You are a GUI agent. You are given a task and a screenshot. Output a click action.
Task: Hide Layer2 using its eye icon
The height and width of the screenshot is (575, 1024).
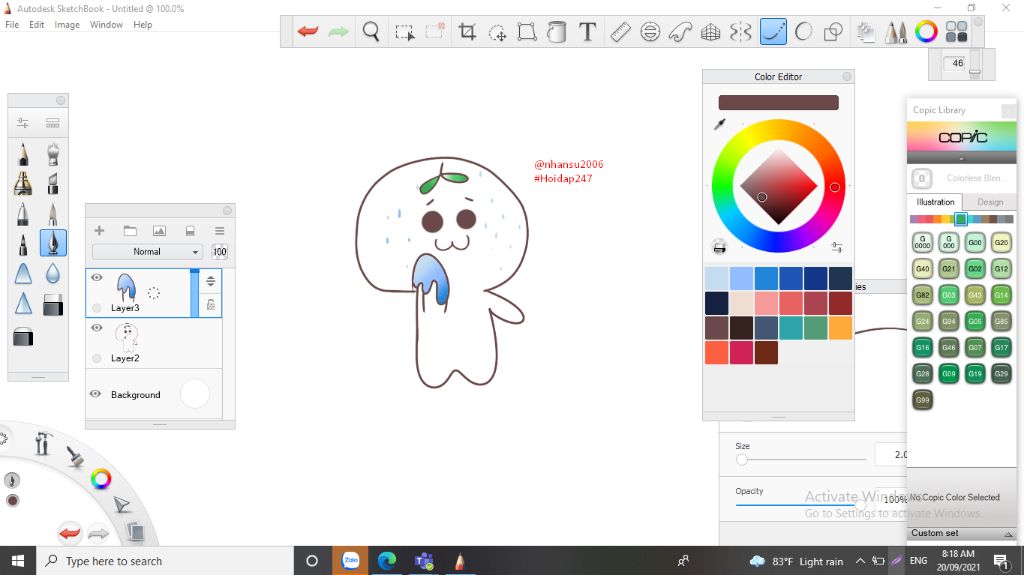coord(97,328)
